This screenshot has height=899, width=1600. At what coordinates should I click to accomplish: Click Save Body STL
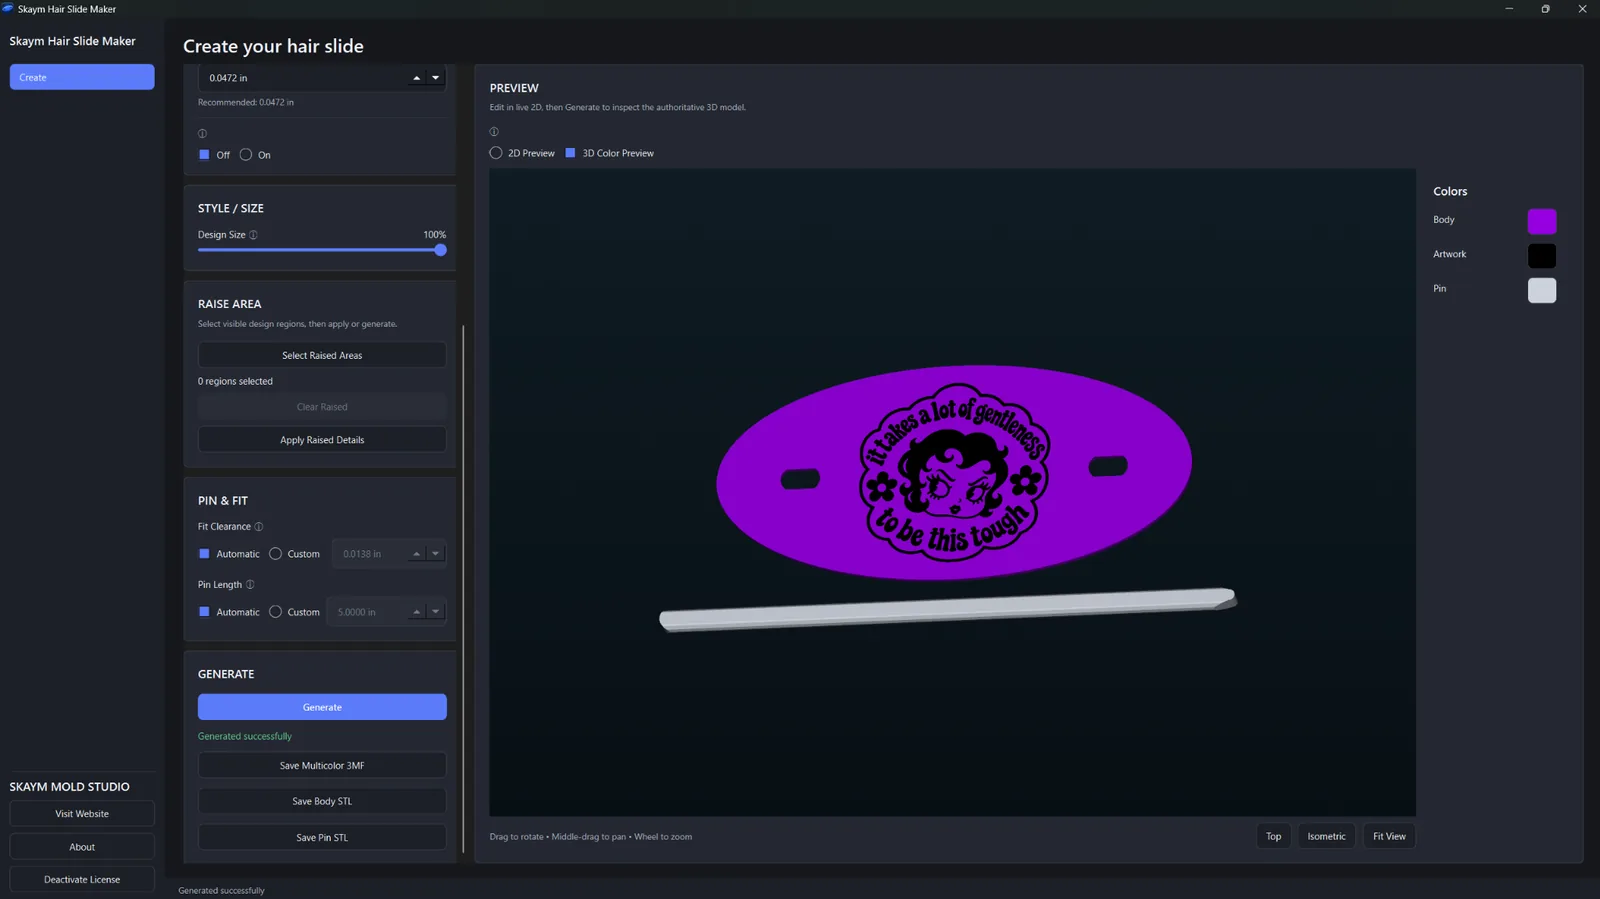[x=322, y=802]
